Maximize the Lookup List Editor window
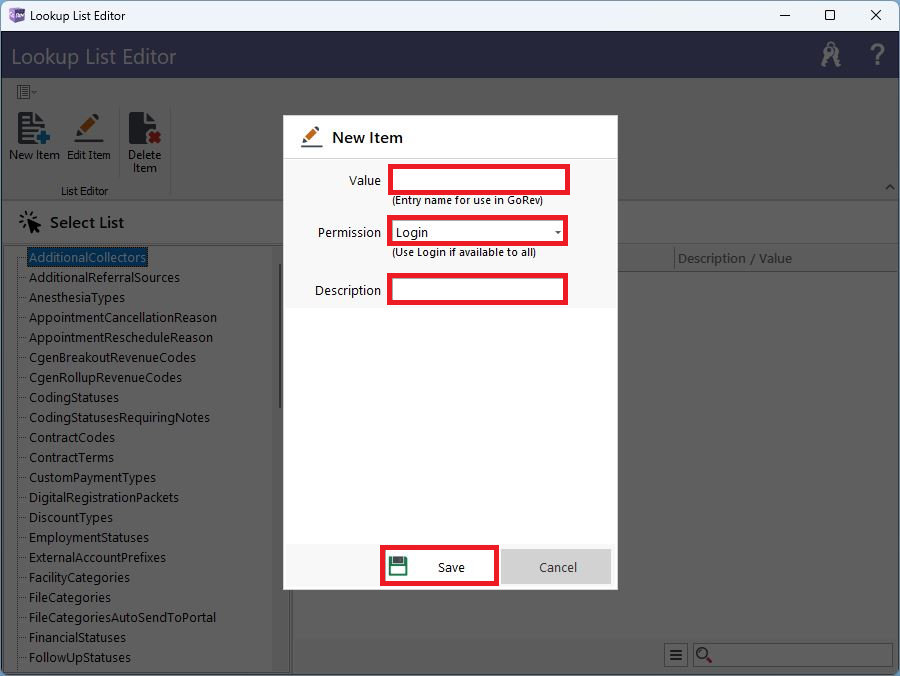This screenshot has width=900, height=676. click(x=829, y=15)
